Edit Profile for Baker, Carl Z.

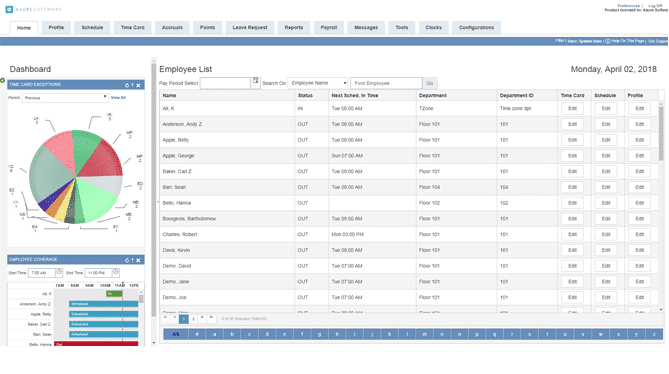(639, 171)
